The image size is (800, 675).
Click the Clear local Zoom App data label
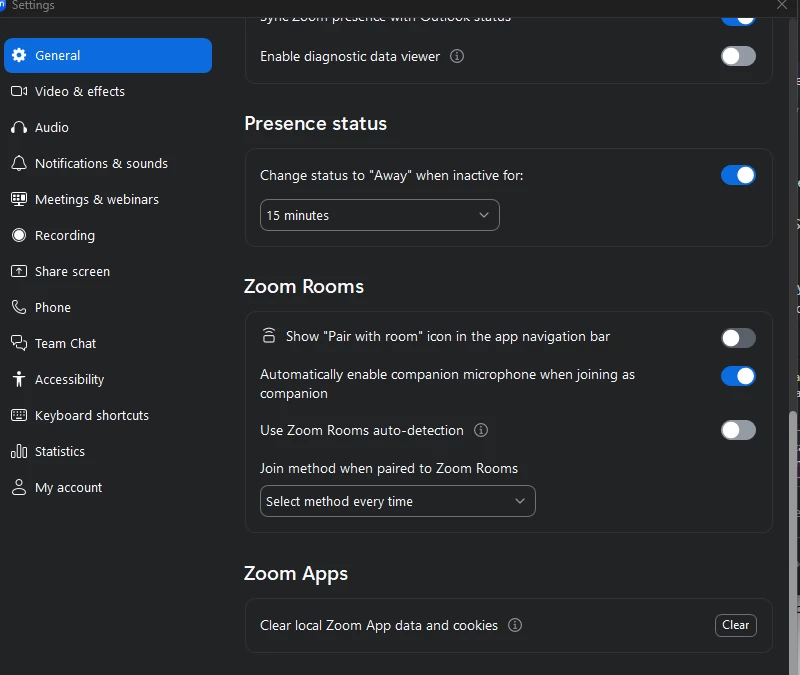click(379, 626)
